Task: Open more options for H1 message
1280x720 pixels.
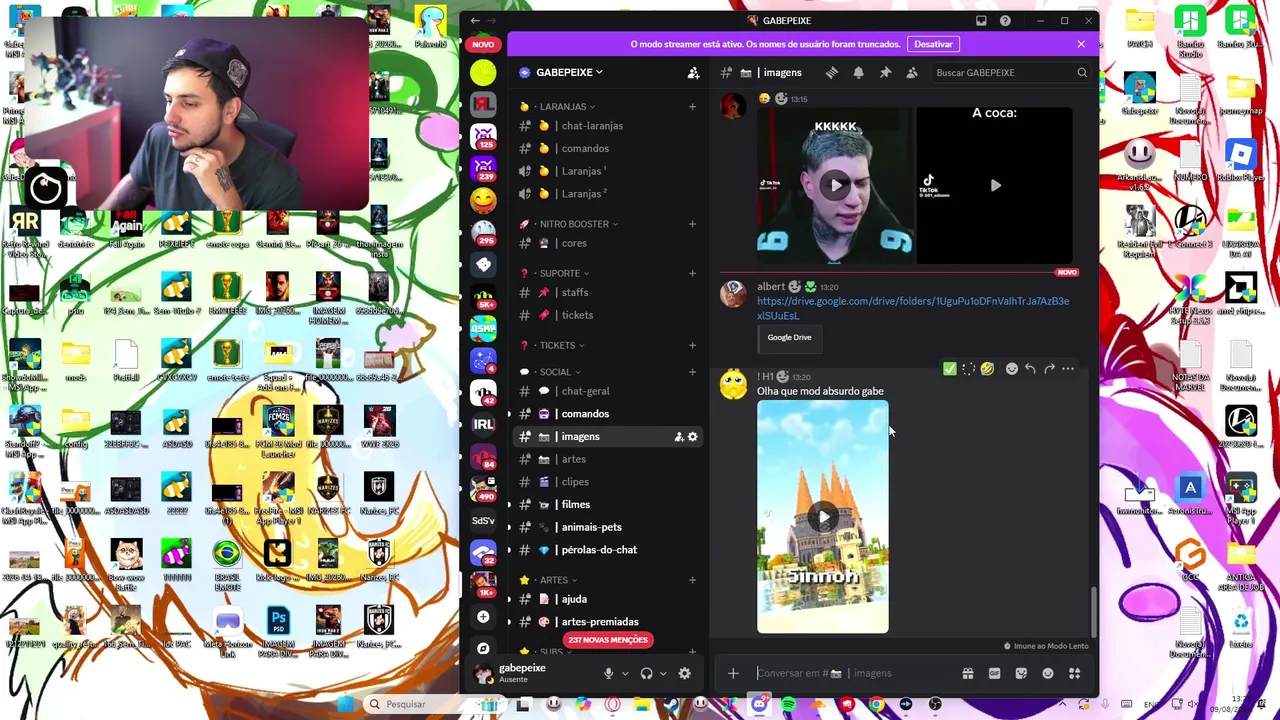Action: [x=1068, y=369]
